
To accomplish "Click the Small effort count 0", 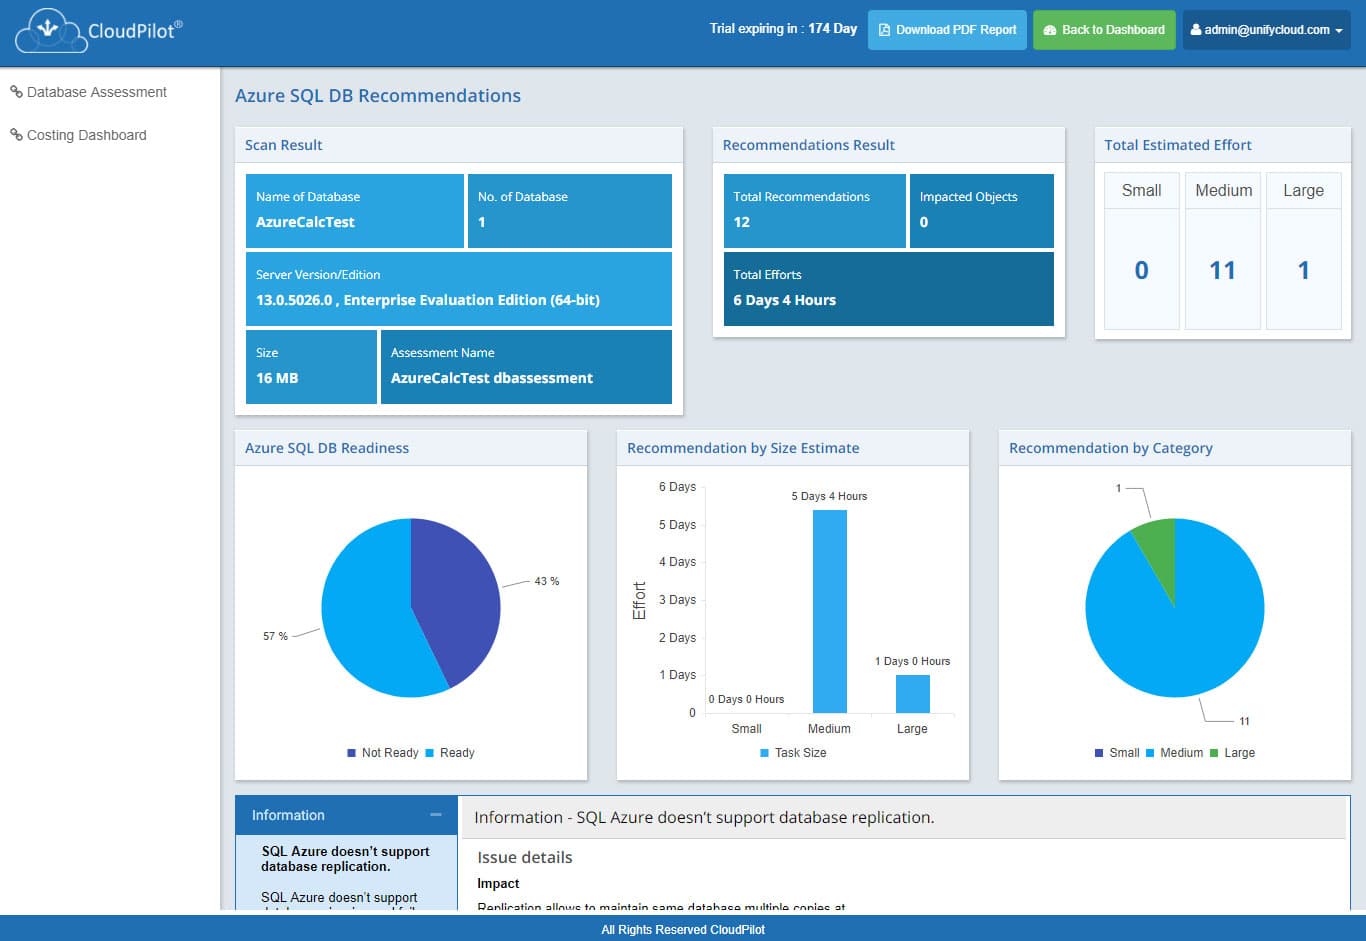I will tap(1141, 270).
